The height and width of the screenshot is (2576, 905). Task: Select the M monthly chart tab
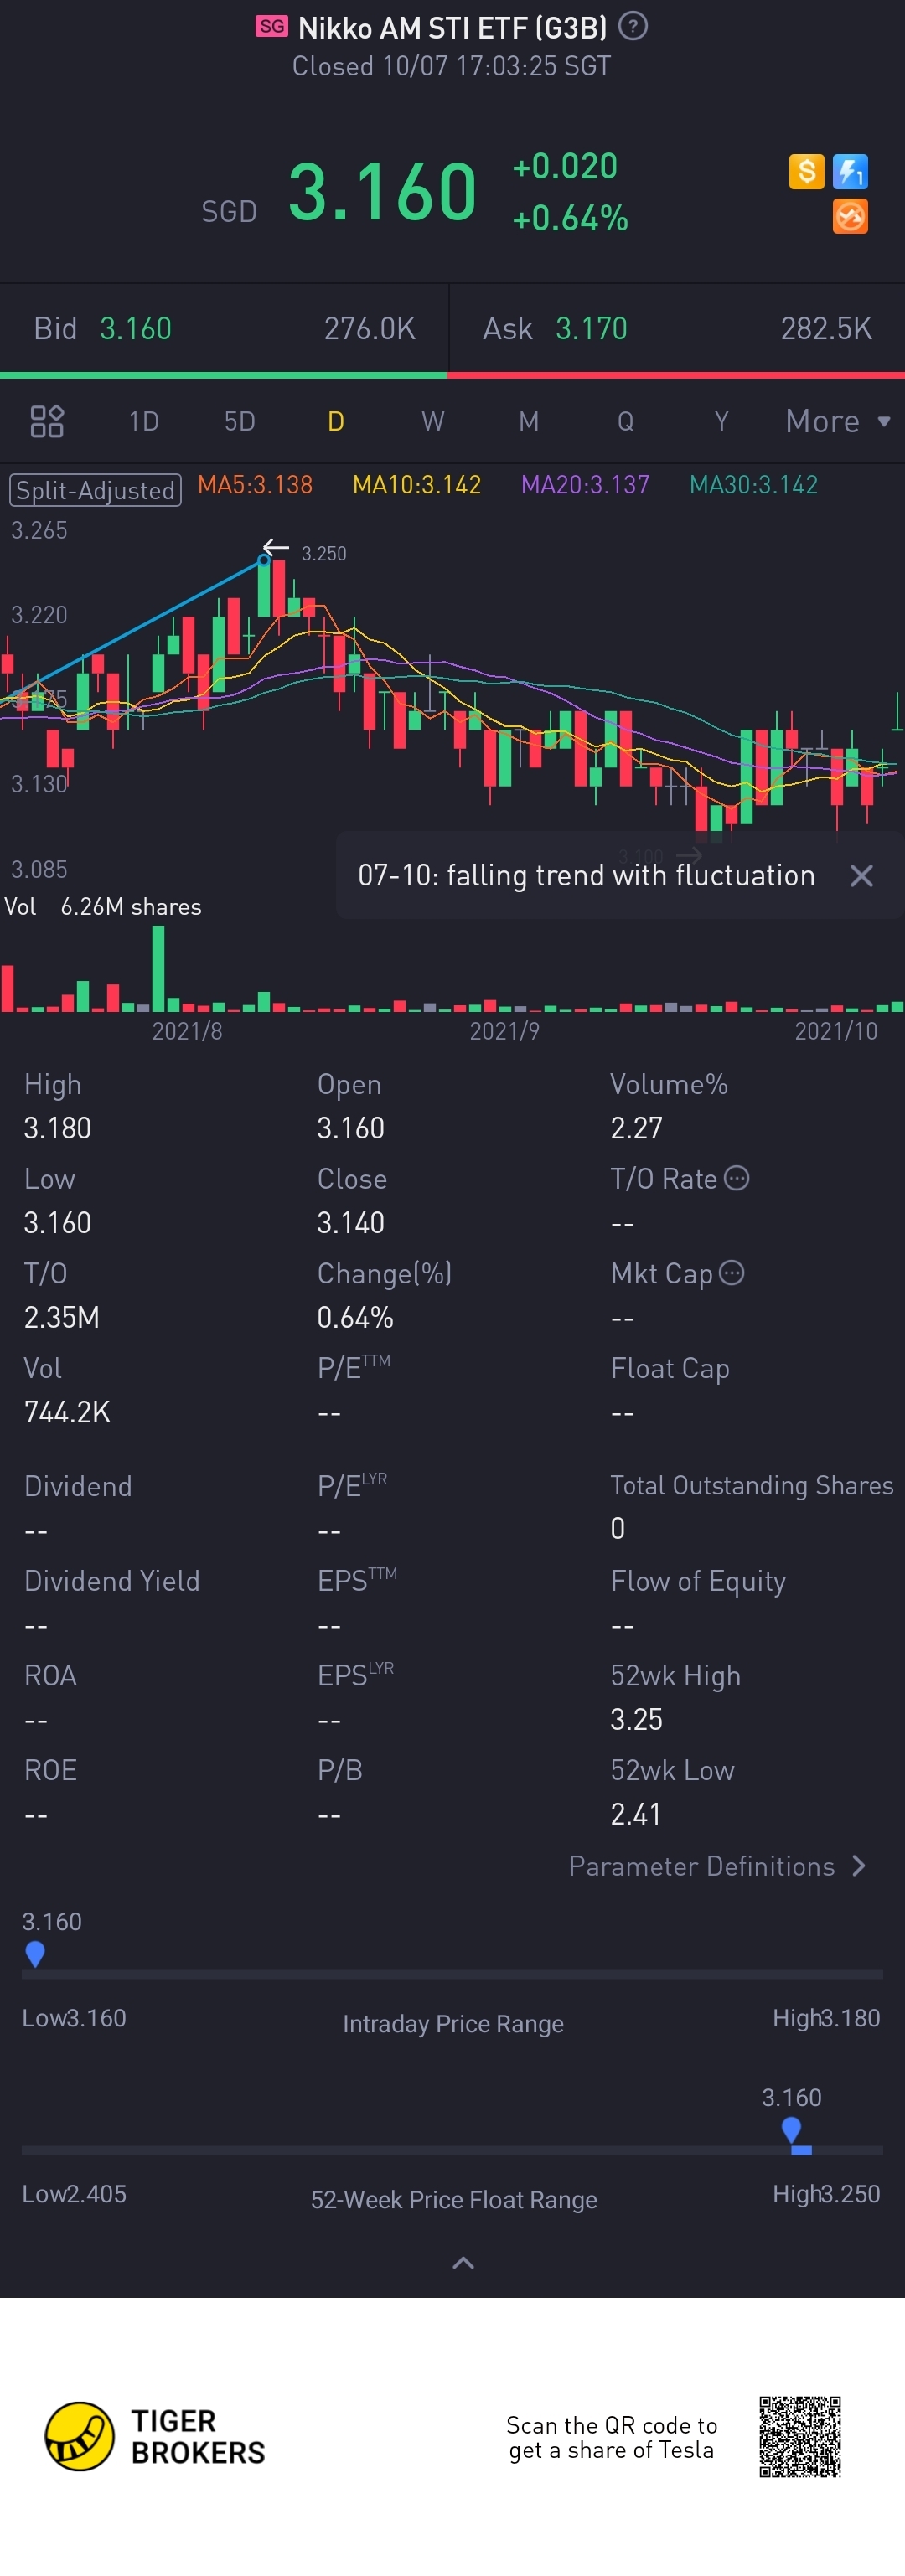click(x=528, y=421)
